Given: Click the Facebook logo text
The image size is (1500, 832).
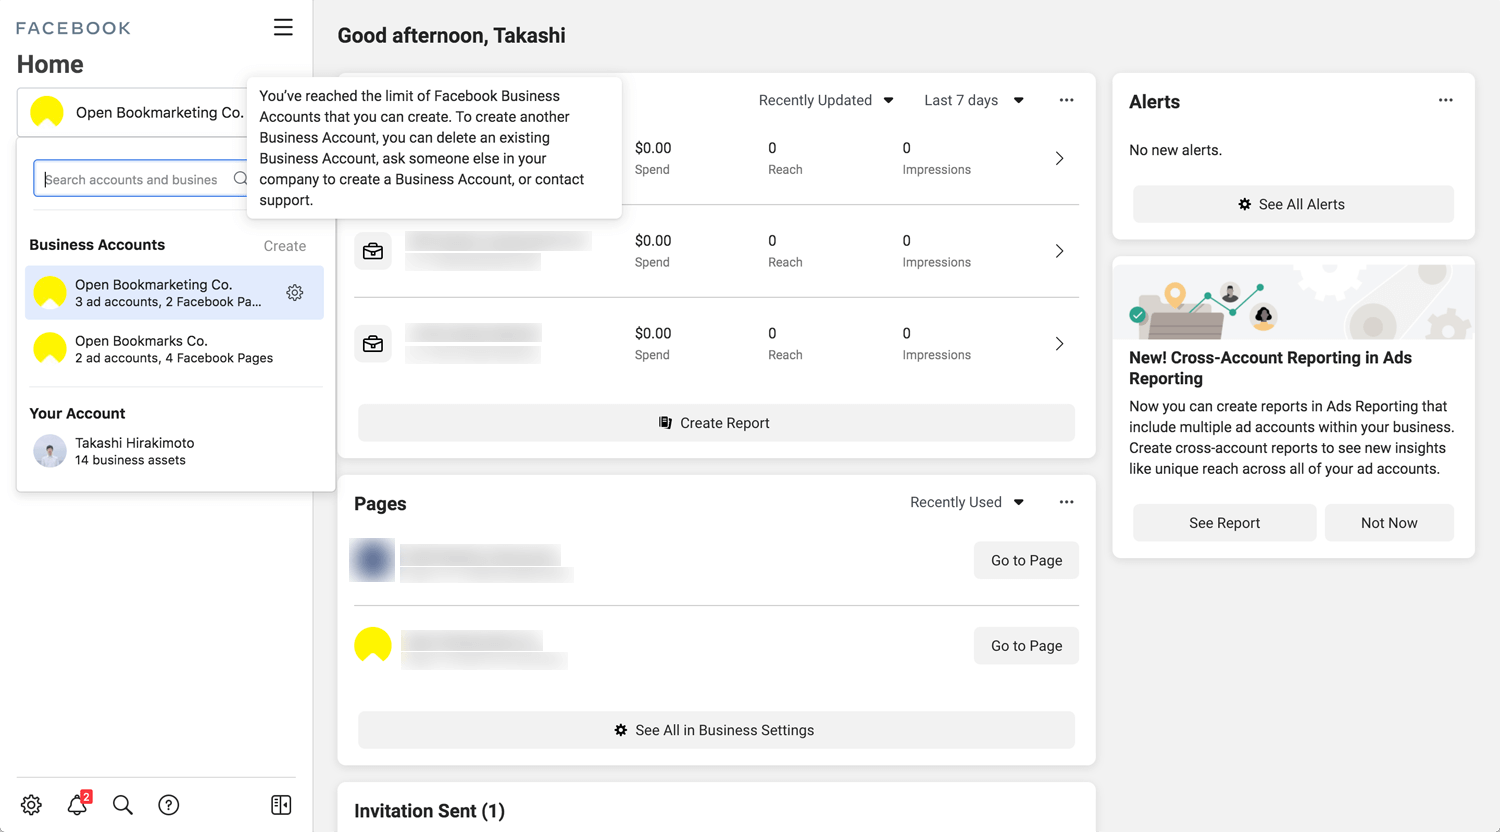Looking at the screenshot, I should coord(73,28).
